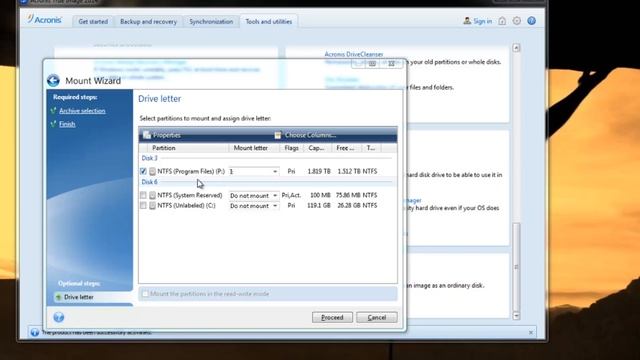The width and height of the screenshot is (640, 360).
Task: Click the main window help icon
Action: click(x=531, y=21)
